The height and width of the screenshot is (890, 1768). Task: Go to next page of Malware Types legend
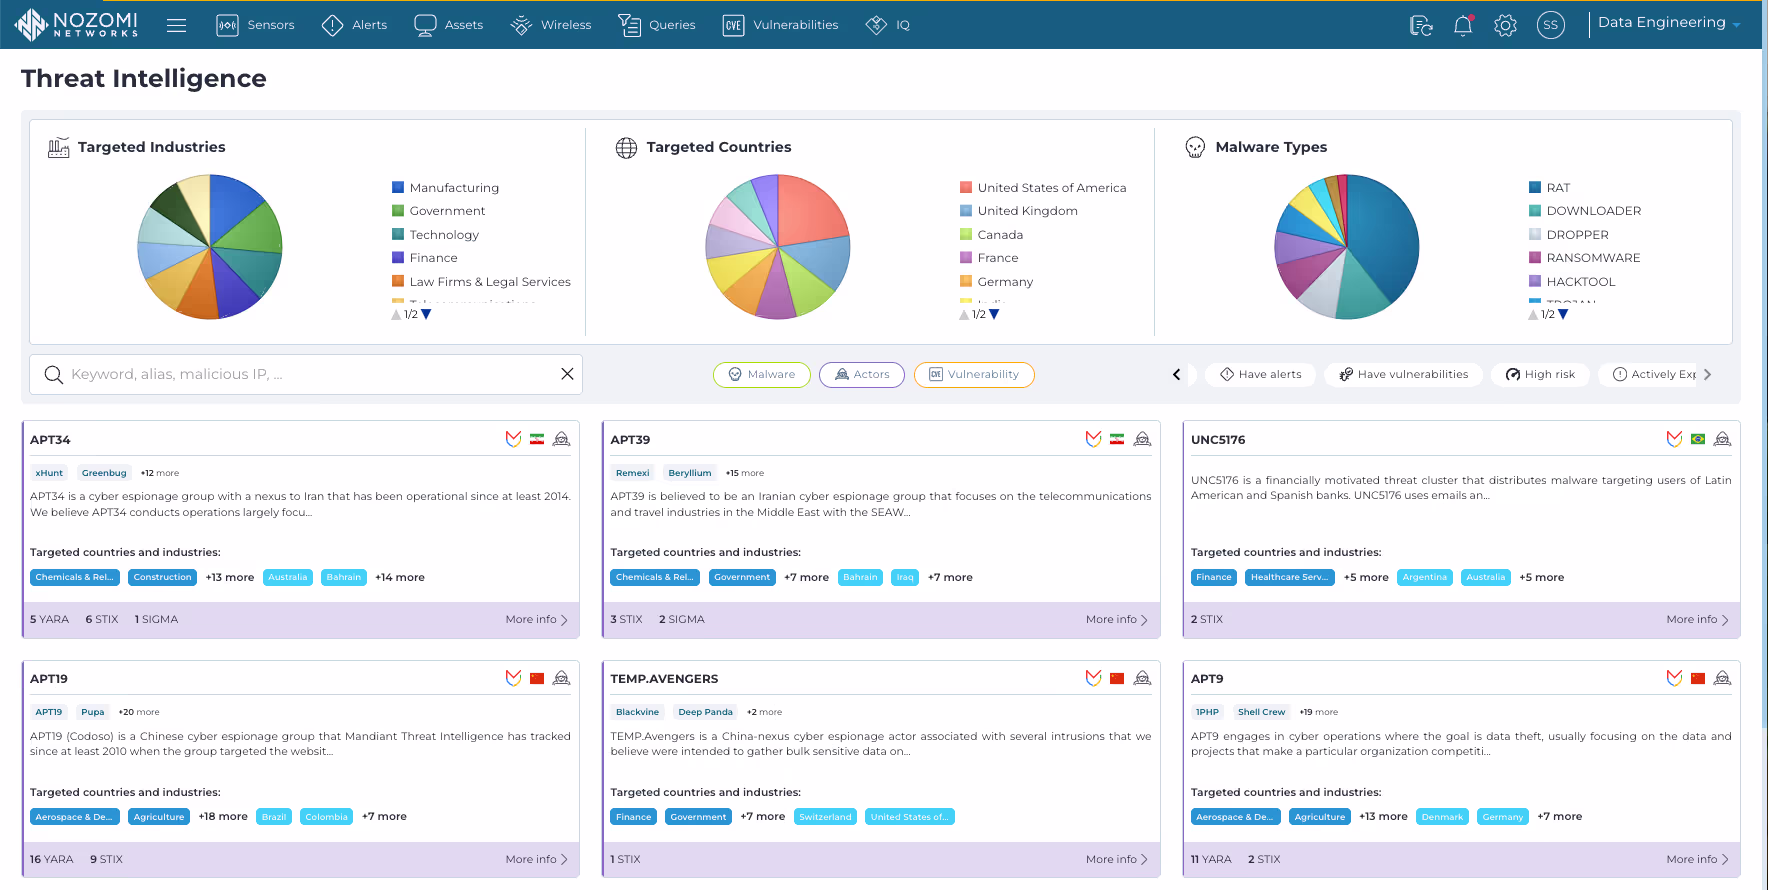click(x=1563, y=314)
